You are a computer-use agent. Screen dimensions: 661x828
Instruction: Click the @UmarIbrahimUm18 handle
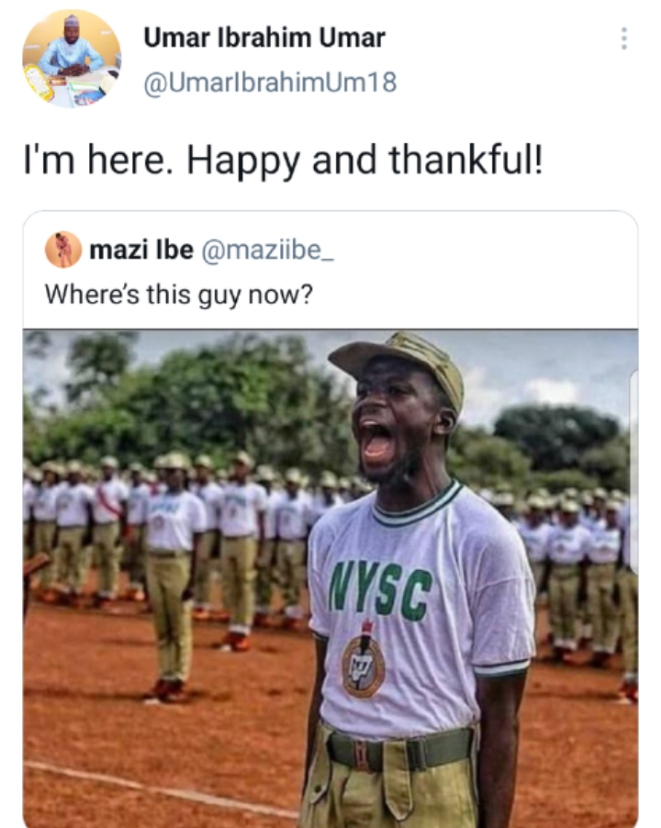coord(270,82)
